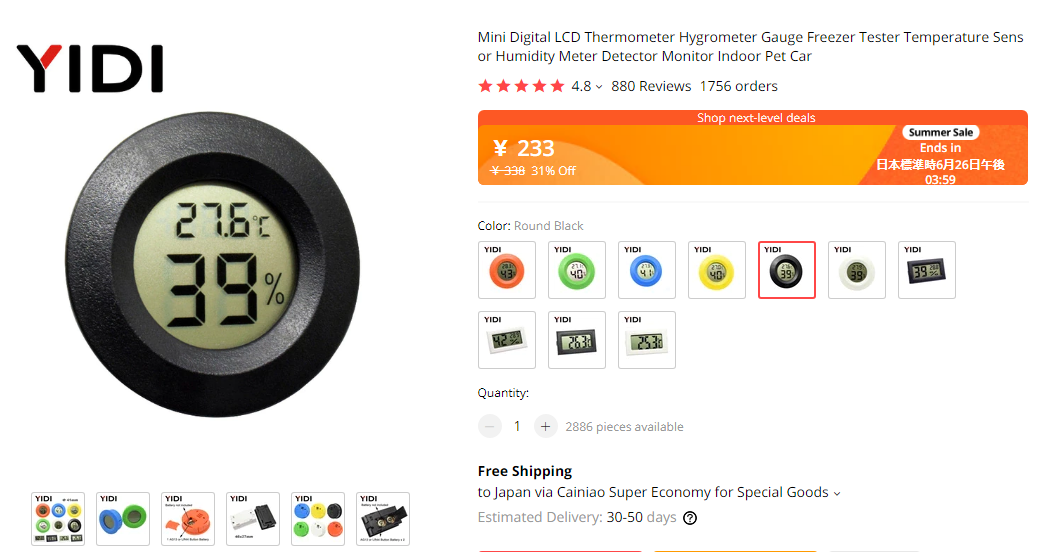Expand the 4.8 rating breakdown chevron
The width and height of the screenshot is (1037, 552).
599,87
